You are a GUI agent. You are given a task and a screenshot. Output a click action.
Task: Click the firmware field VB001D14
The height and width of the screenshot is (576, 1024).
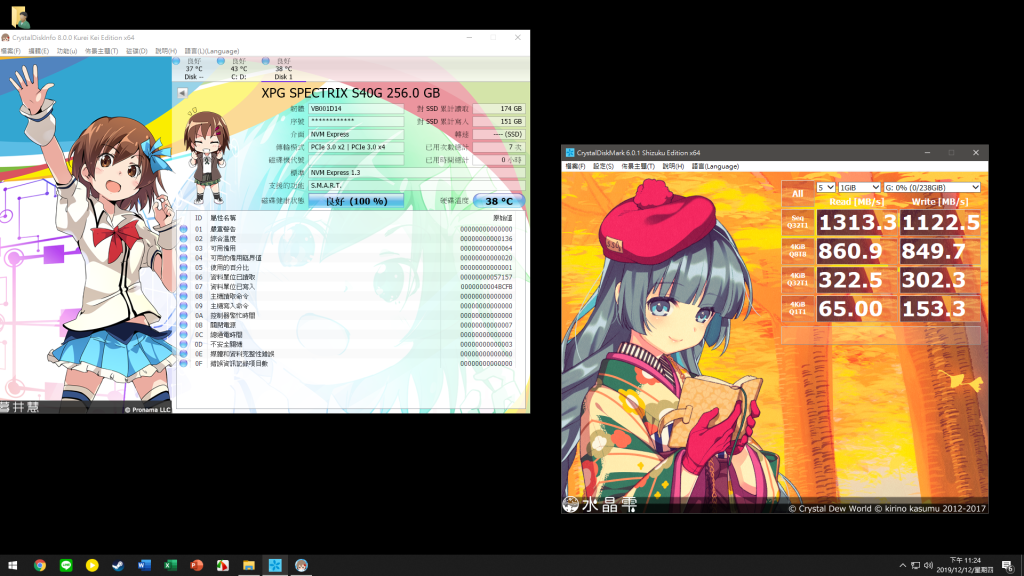(x=356, y=108)
